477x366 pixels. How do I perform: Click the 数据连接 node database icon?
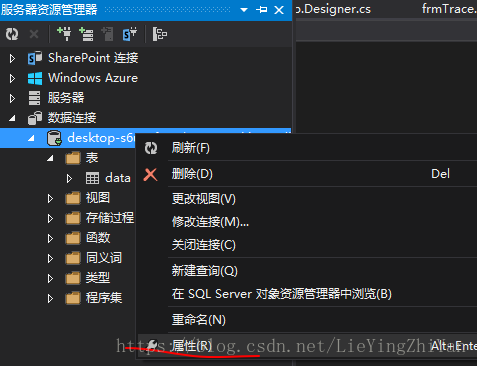click(x=35, y=118)
